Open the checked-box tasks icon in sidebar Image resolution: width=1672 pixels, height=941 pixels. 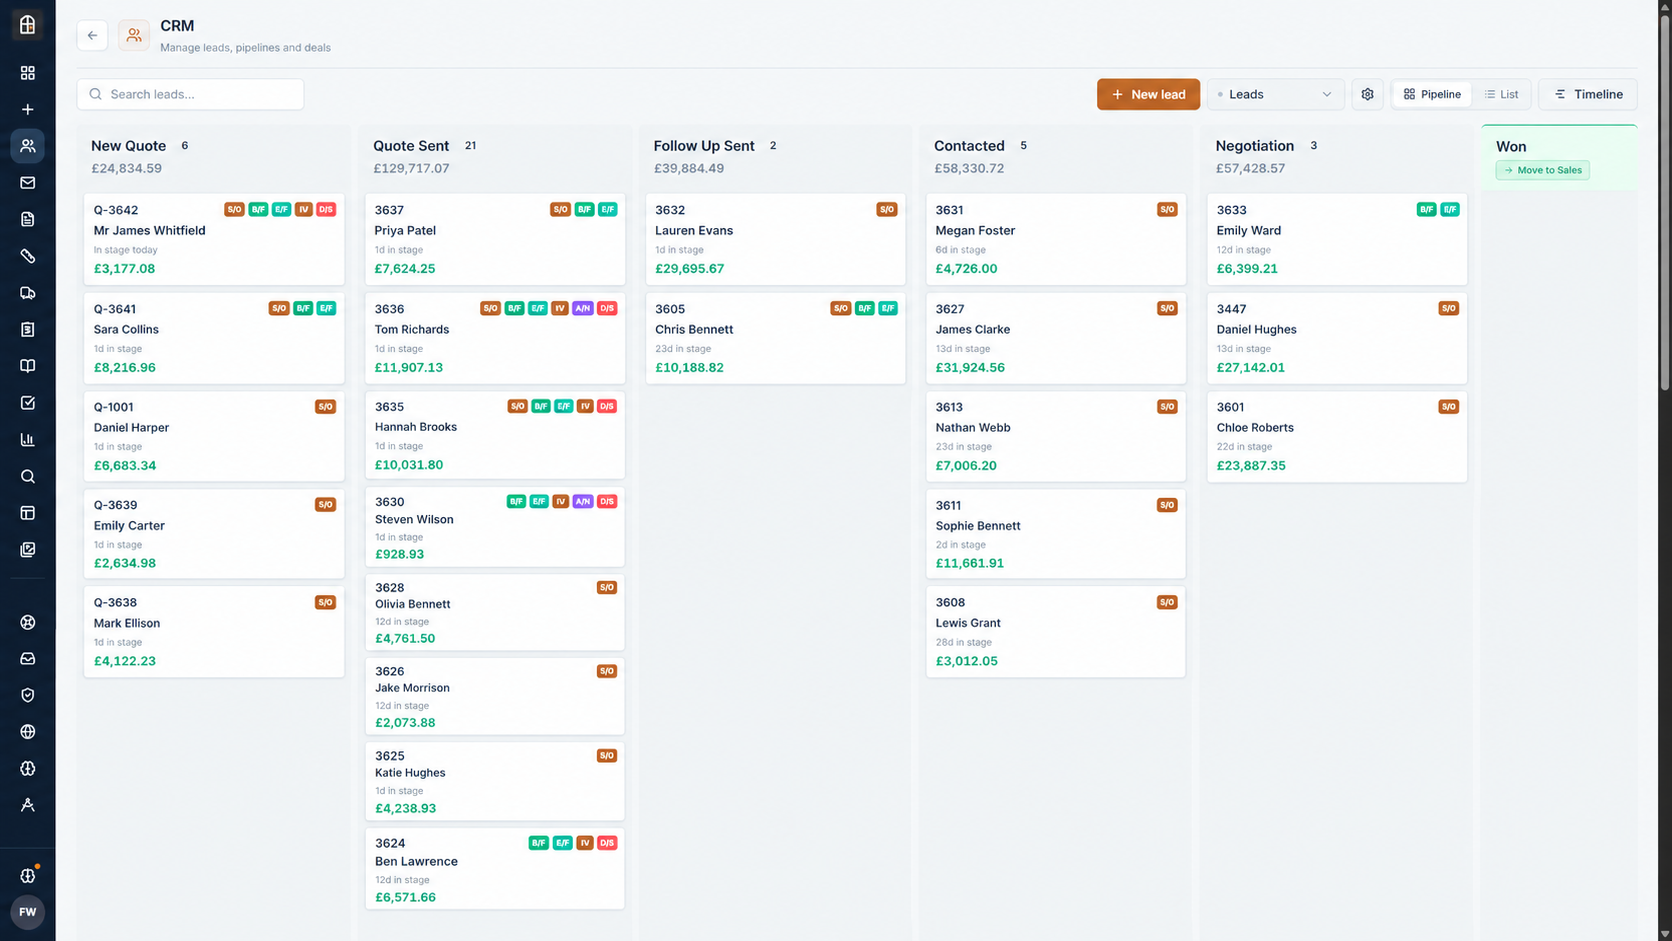click(28, 403)
